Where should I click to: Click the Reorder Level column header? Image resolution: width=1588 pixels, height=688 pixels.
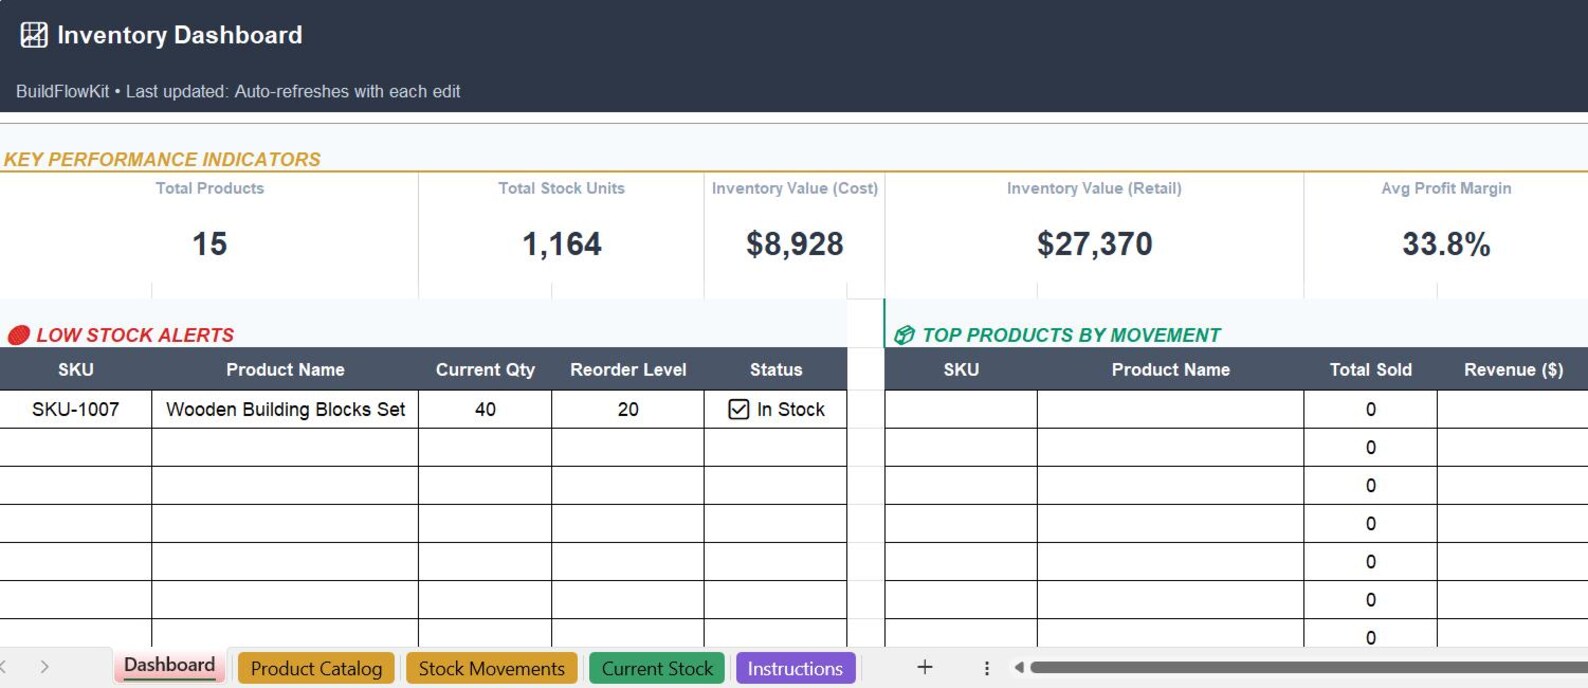[x=628, y=369]
